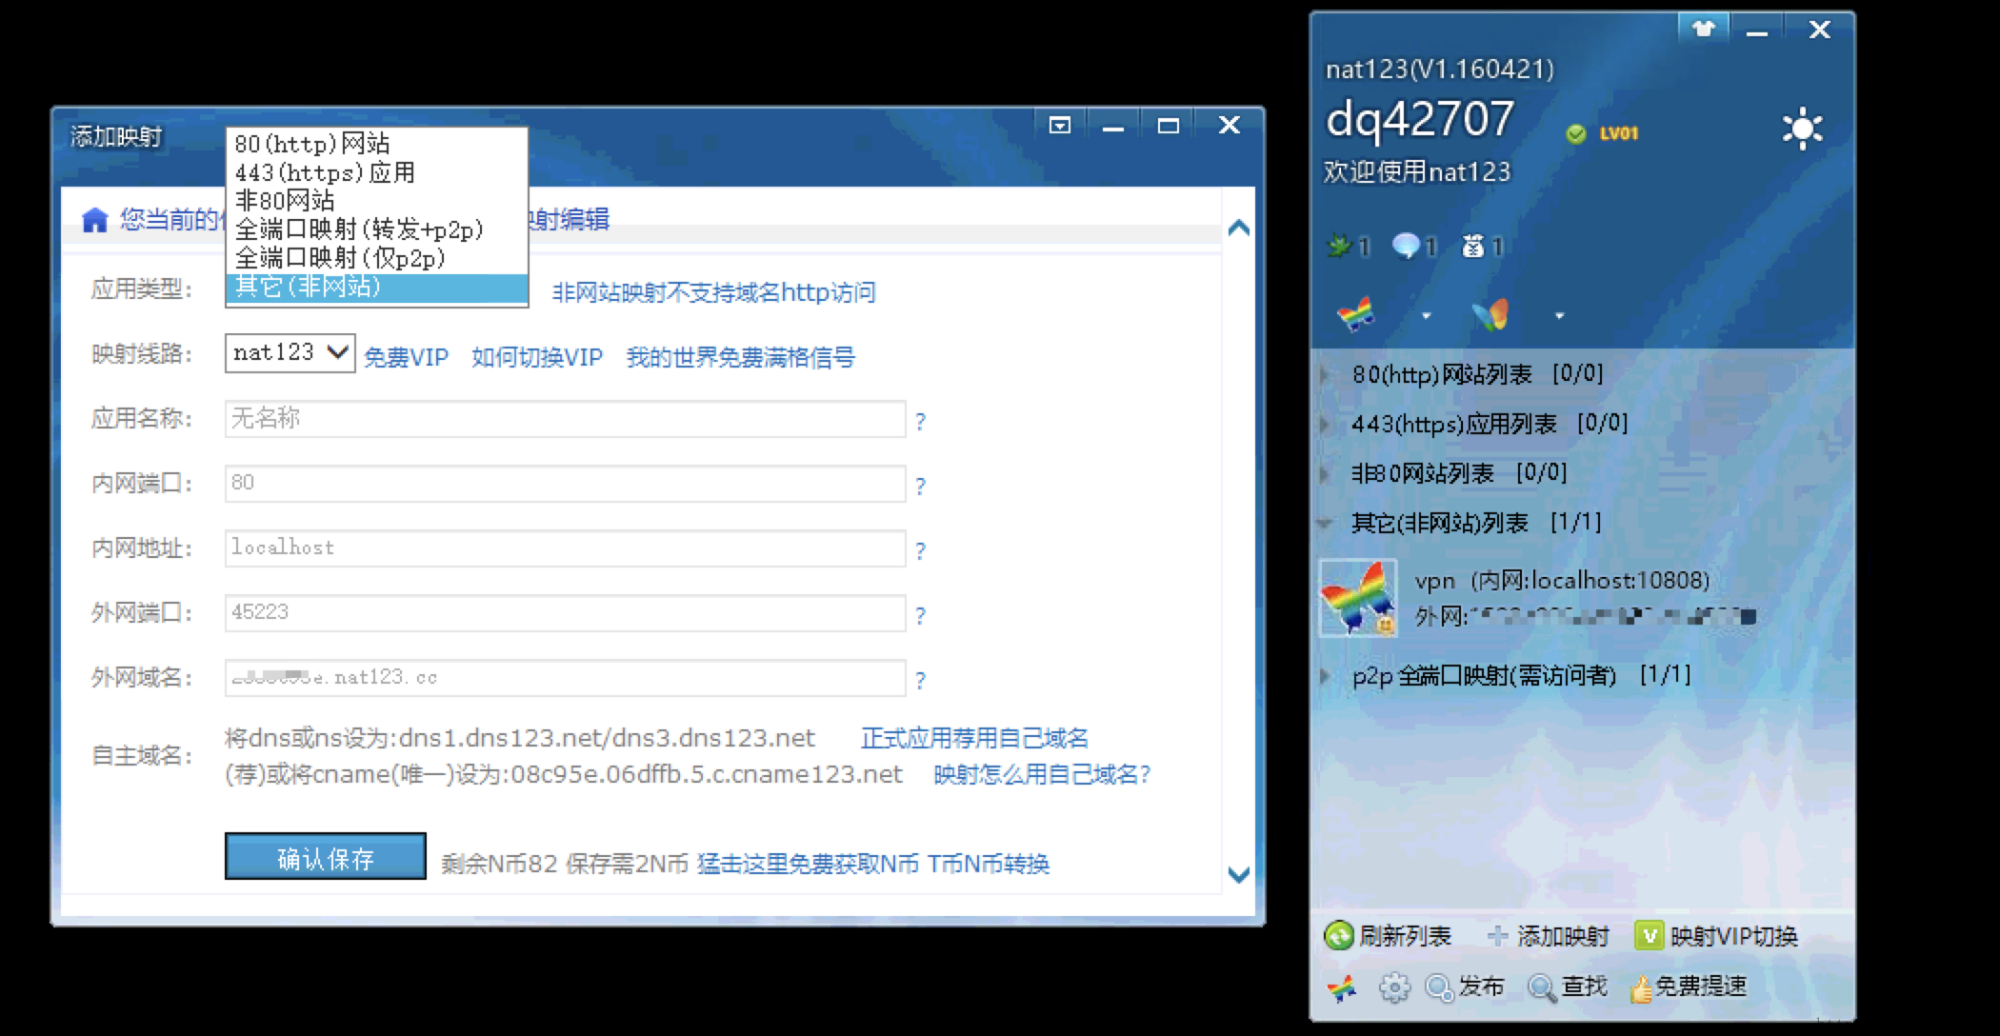Click scroll up chevron in mapping dialog
The image size is (2000, 1036).
pyautogui.click(x=1238, y=228)
